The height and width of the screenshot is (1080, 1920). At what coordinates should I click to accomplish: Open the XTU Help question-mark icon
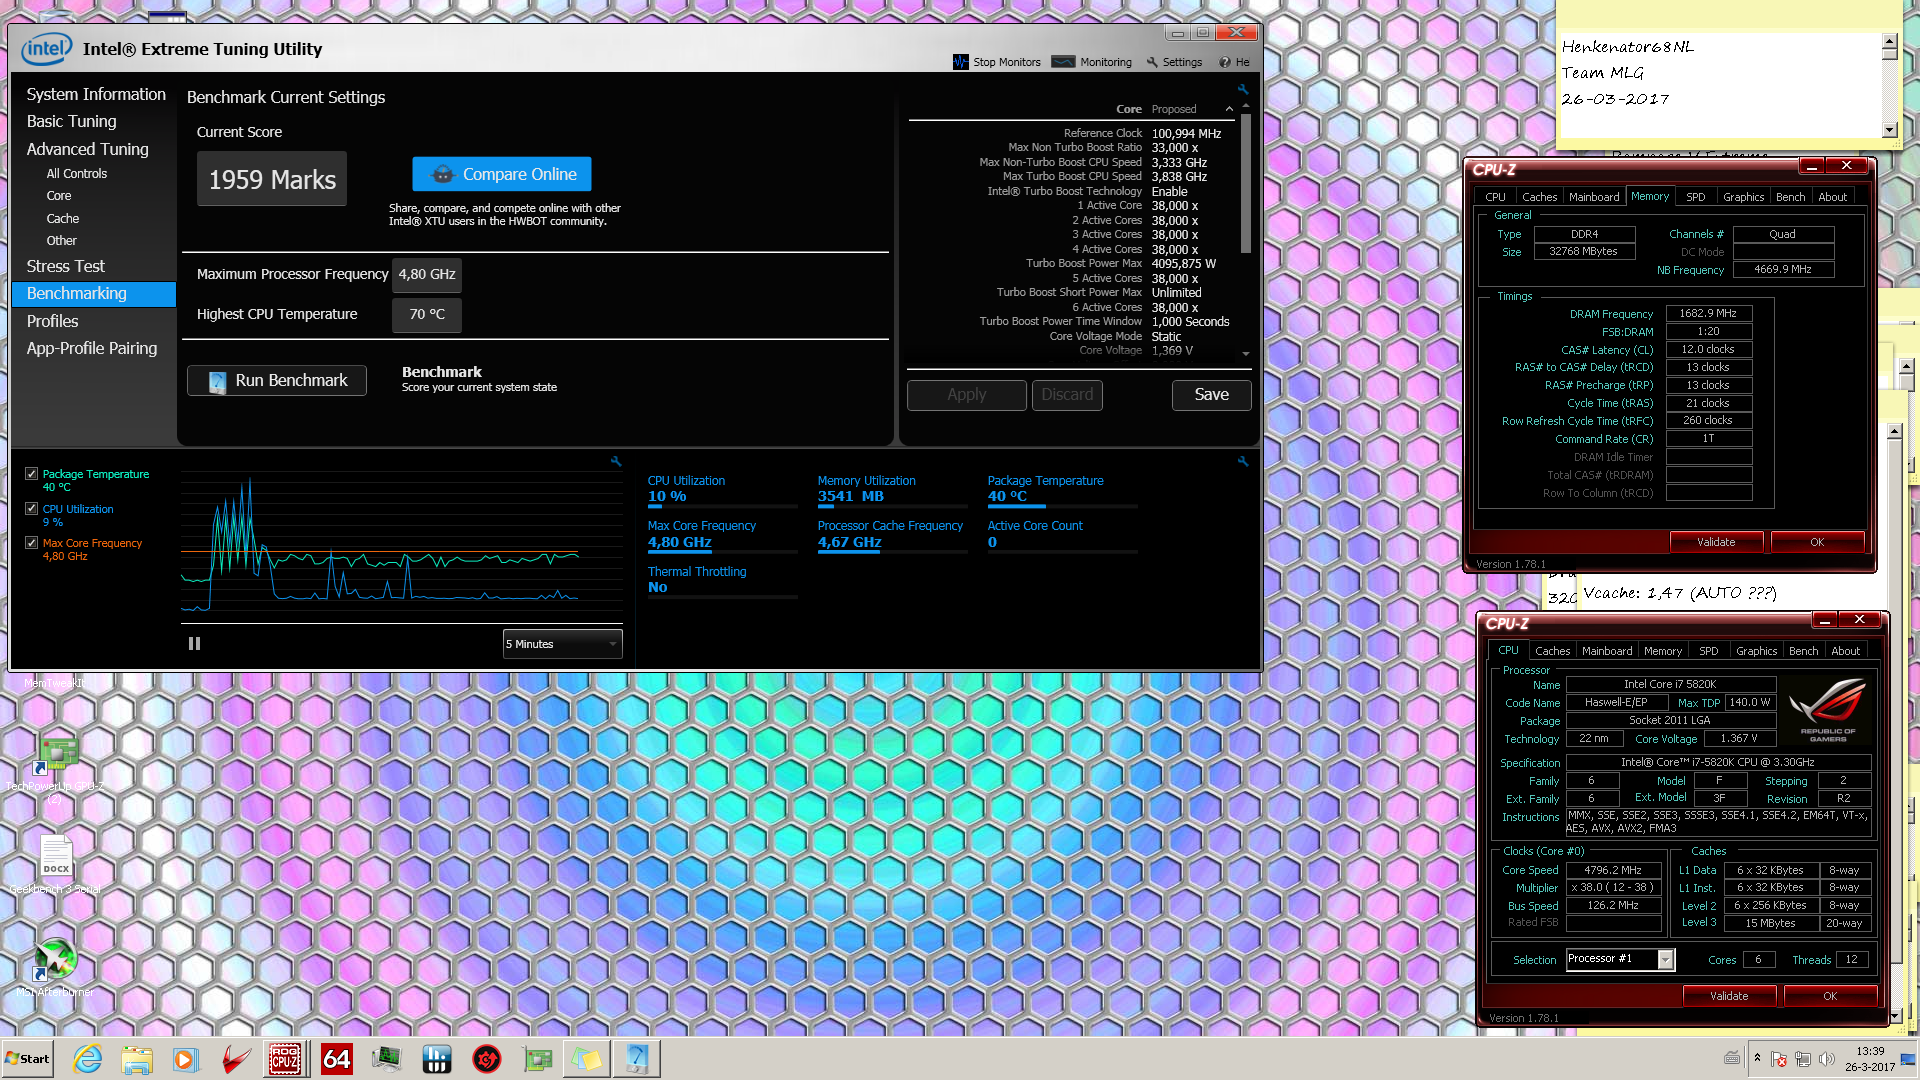(1225, 62)
